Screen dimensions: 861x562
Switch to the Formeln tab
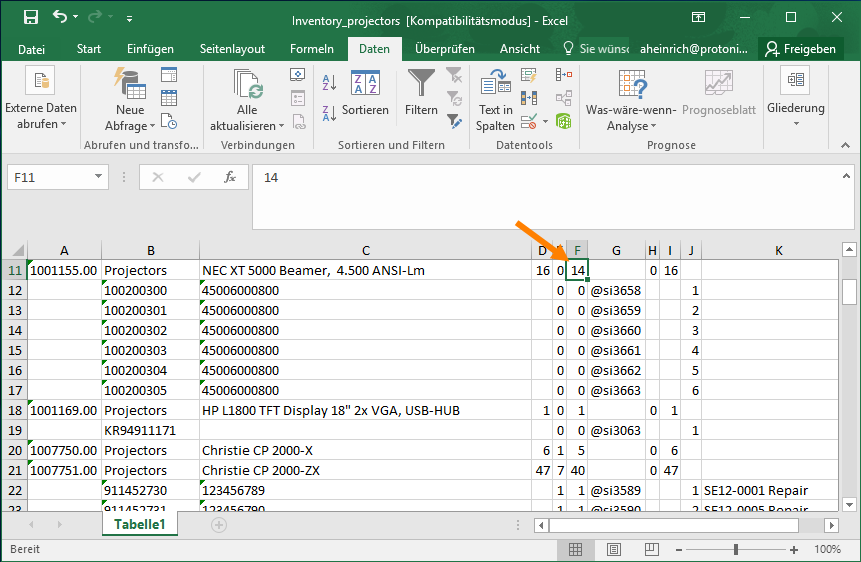click(312, 49)
